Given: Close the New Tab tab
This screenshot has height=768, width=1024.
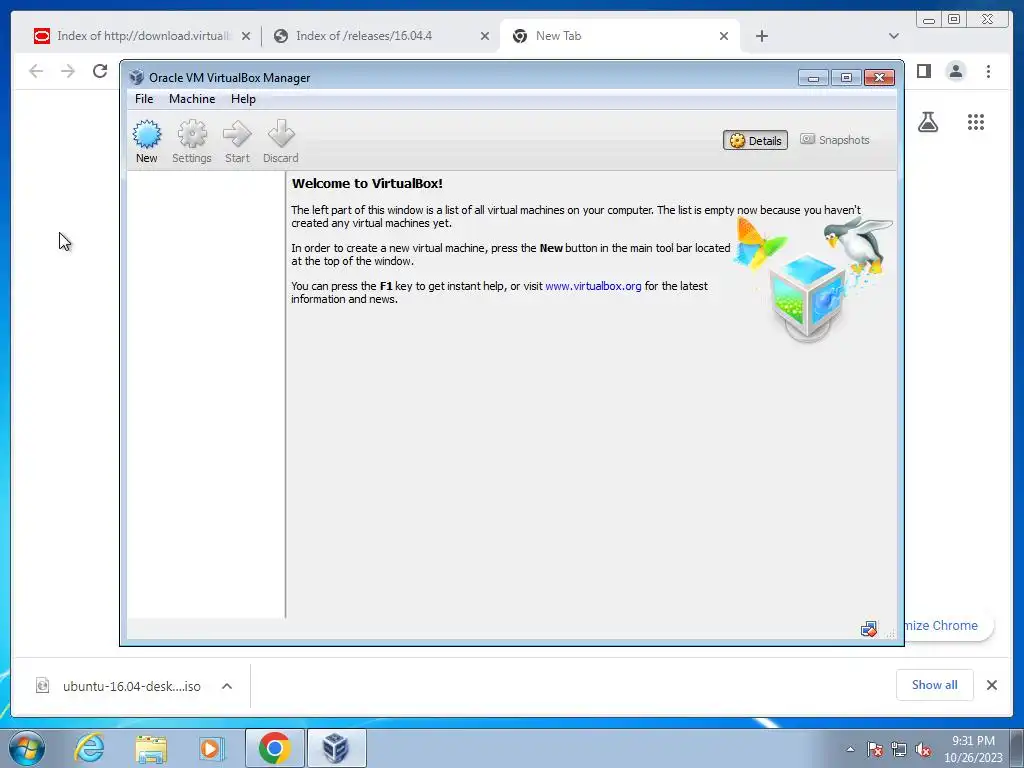Looking at the screenshot, I should (x=724, y=36).
